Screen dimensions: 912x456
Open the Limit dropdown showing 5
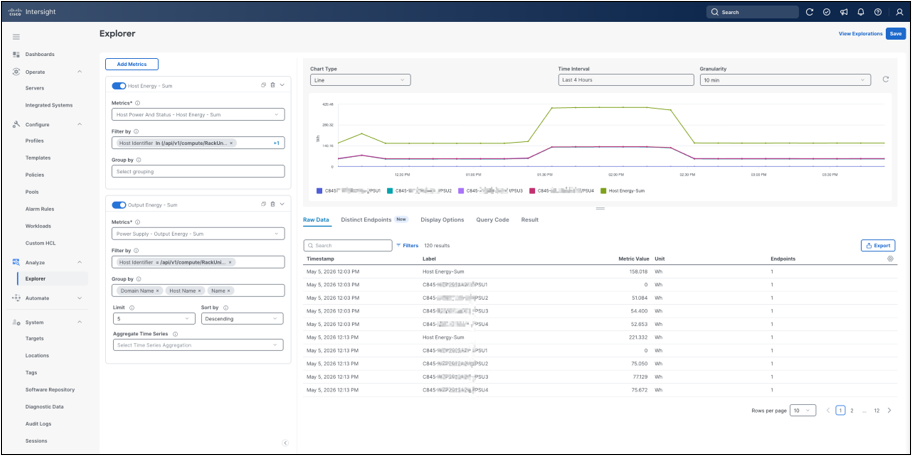click(x=154, y=319)
